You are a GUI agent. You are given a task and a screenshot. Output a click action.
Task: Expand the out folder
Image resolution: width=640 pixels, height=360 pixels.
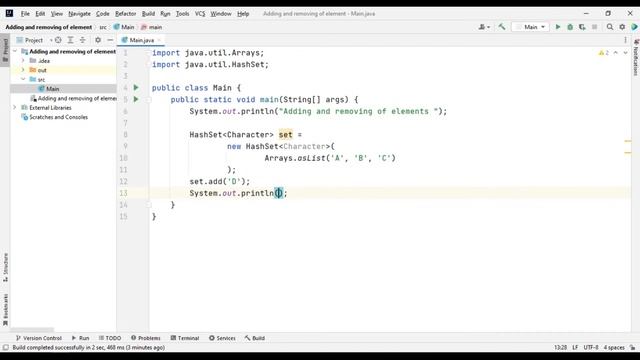point(23,70)
